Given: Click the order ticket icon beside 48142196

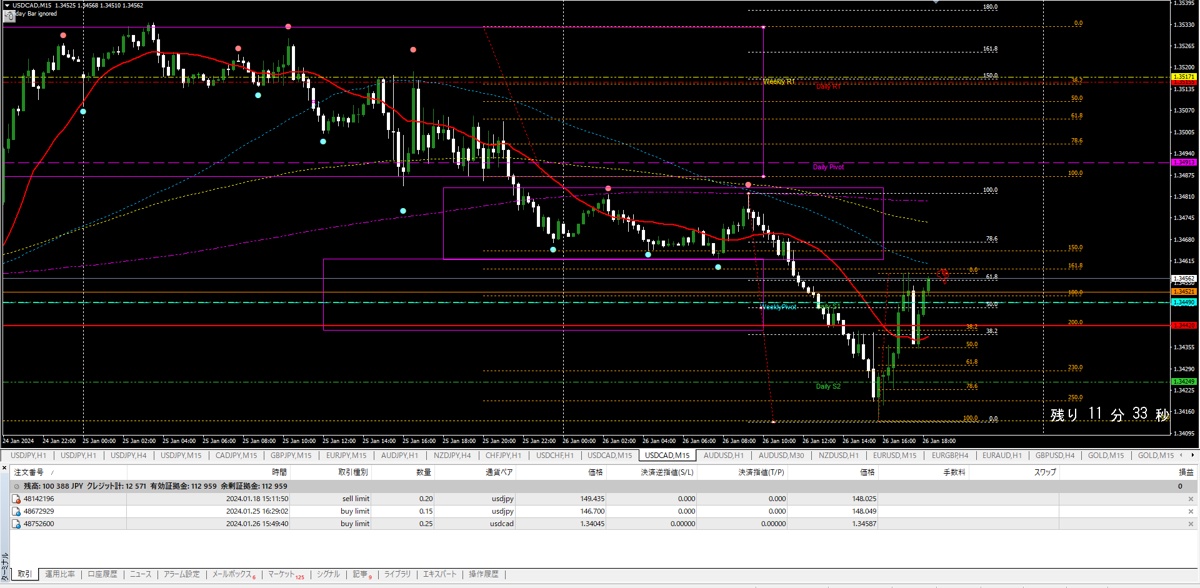Looking at the screenshot, I should (16, 499).
